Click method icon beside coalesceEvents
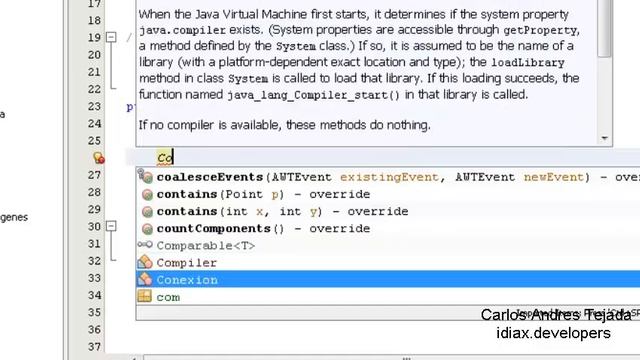This screenshot has width=640, height=360. 146,177
